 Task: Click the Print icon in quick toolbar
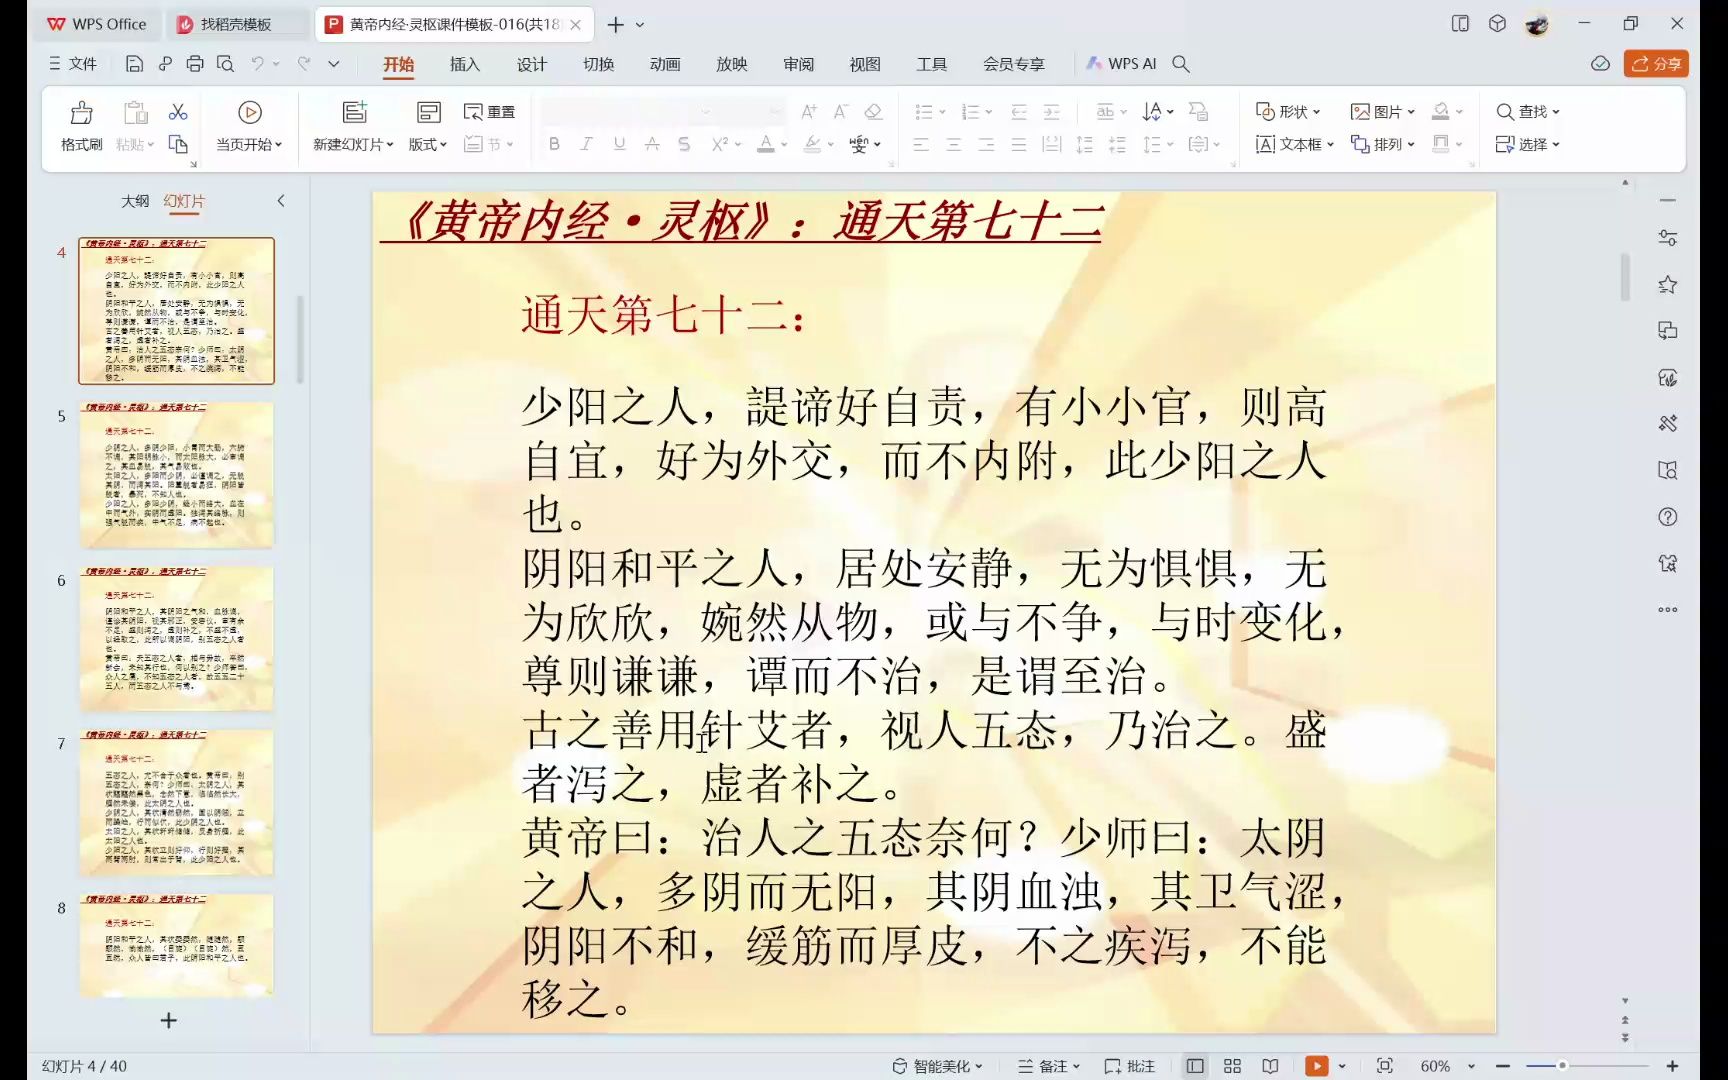point(195,64)
